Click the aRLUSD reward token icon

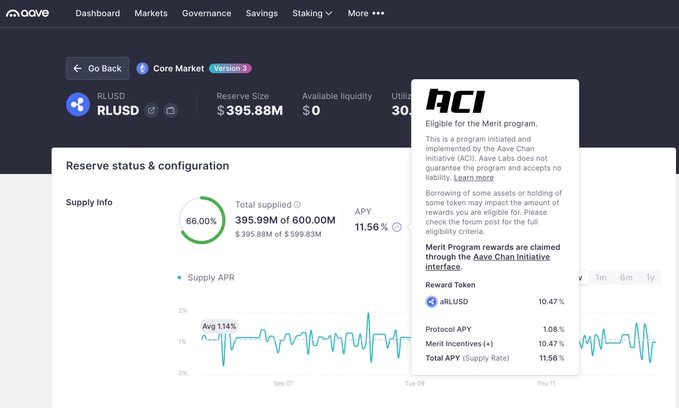(432, 301)
